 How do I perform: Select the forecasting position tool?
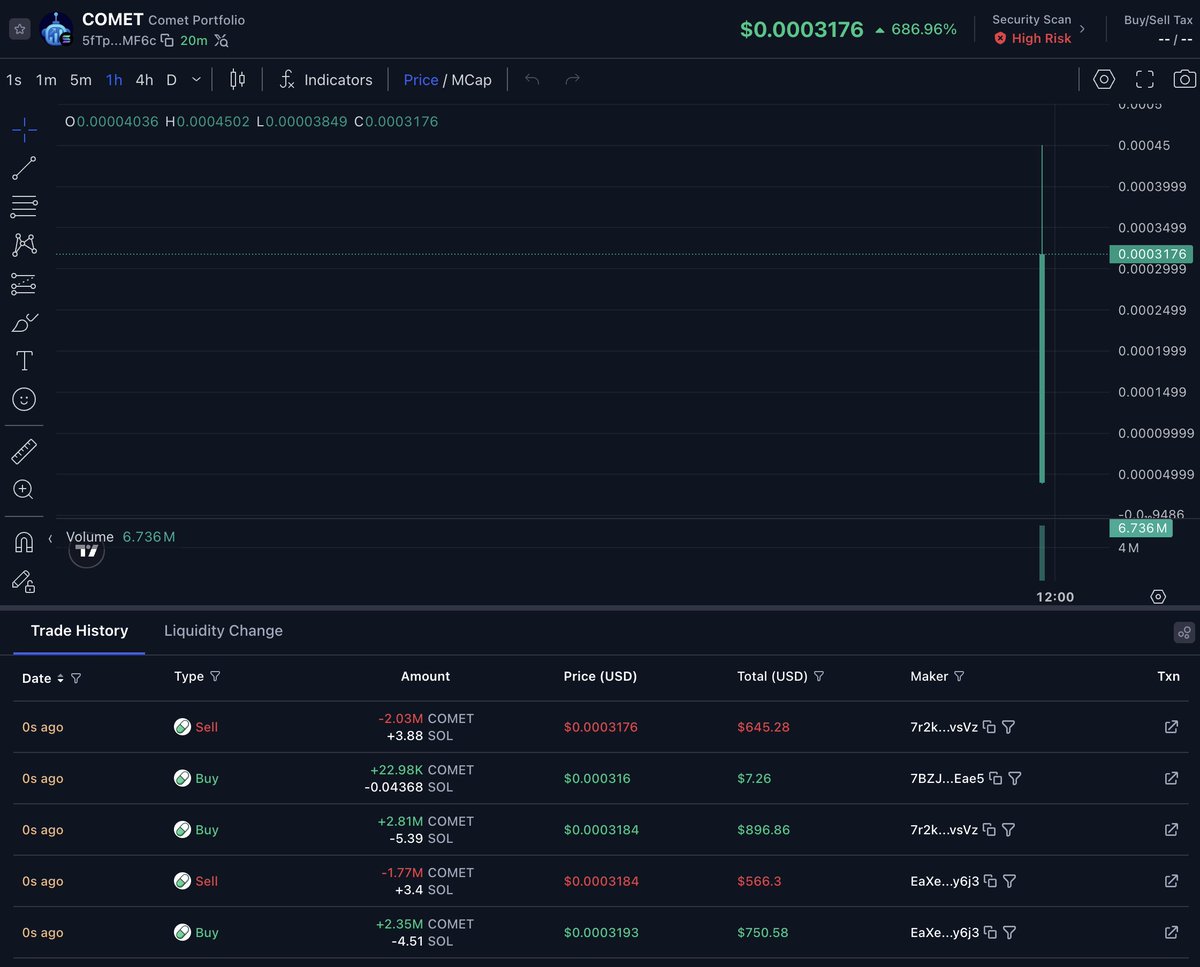click(24, 284)
